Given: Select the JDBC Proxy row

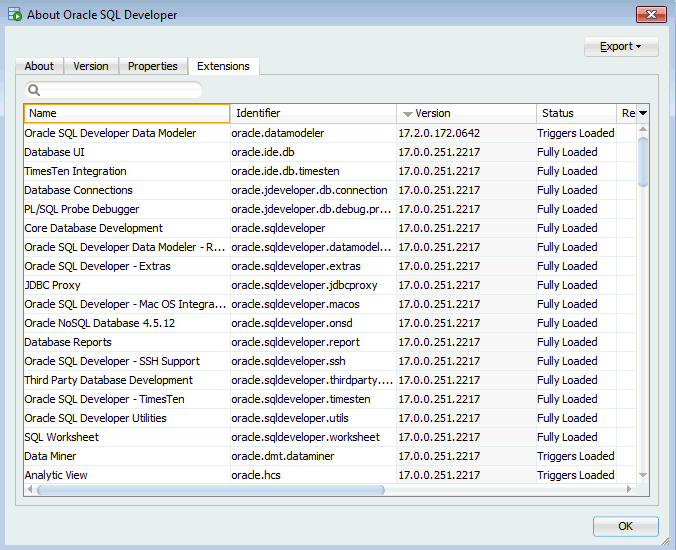Looking at the screenshot, I should click(x=330, y=285).
